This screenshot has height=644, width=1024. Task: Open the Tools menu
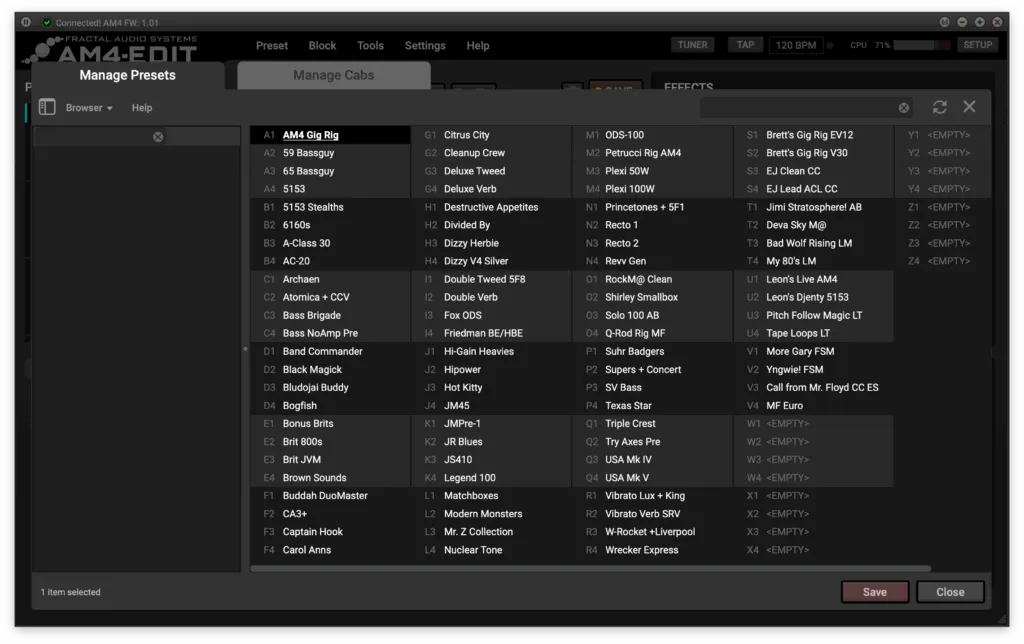(x=370, y=45)
